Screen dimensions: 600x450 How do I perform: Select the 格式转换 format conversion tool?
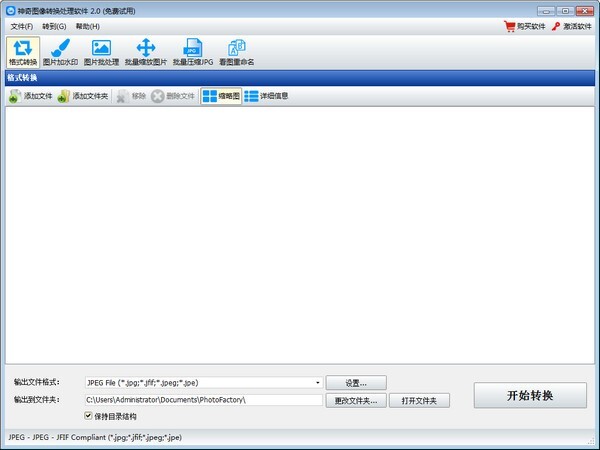23,52
